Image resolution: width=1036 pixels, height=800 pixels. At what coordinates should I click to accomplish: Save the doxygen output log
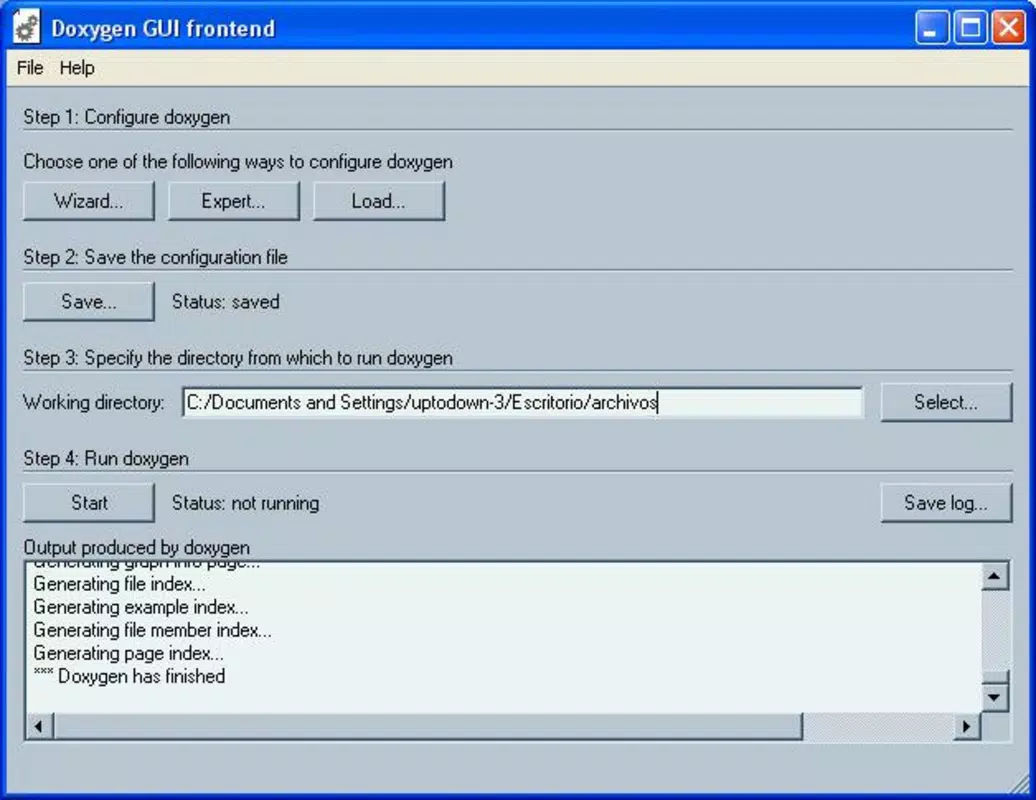pos(946,503)
